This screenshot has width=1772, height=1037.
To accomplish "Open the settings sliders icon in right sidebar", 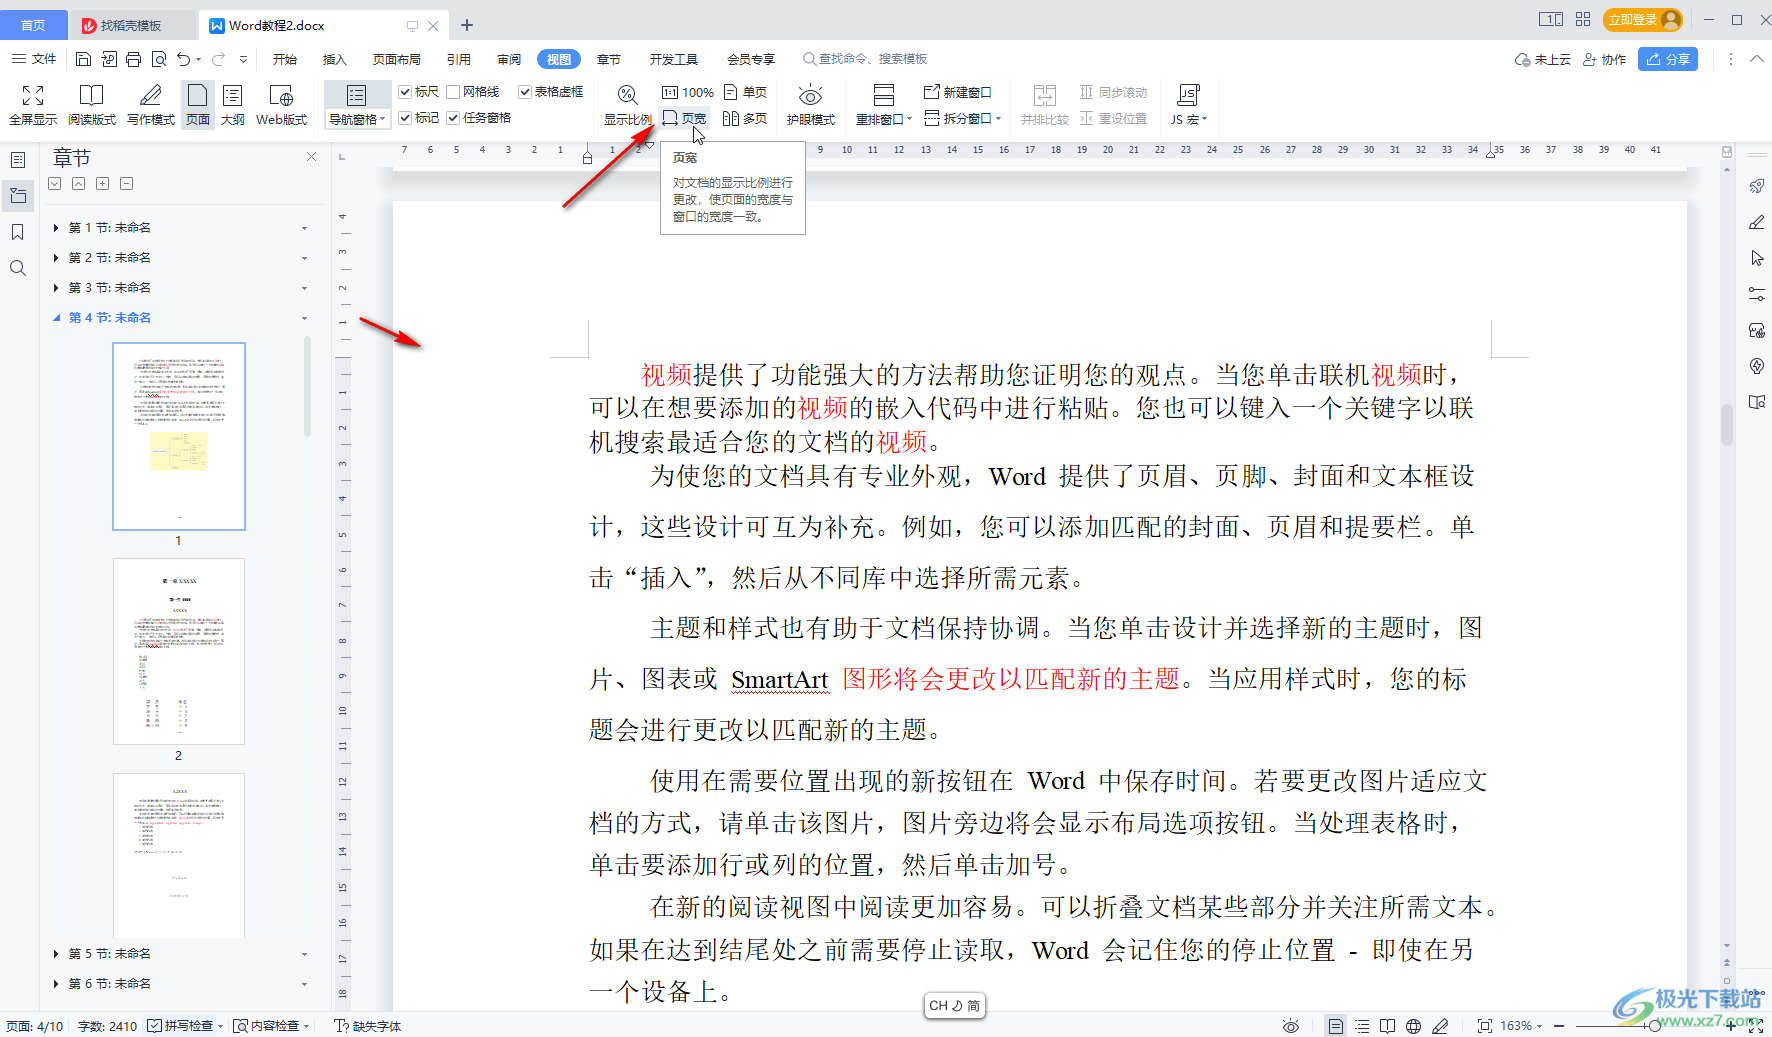I will [1756, 294].
